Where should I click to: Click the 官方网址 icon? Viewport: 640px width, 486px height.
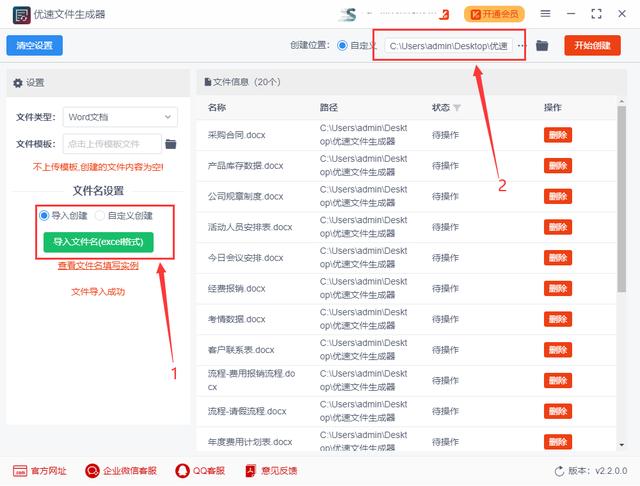tap(20, 471)
